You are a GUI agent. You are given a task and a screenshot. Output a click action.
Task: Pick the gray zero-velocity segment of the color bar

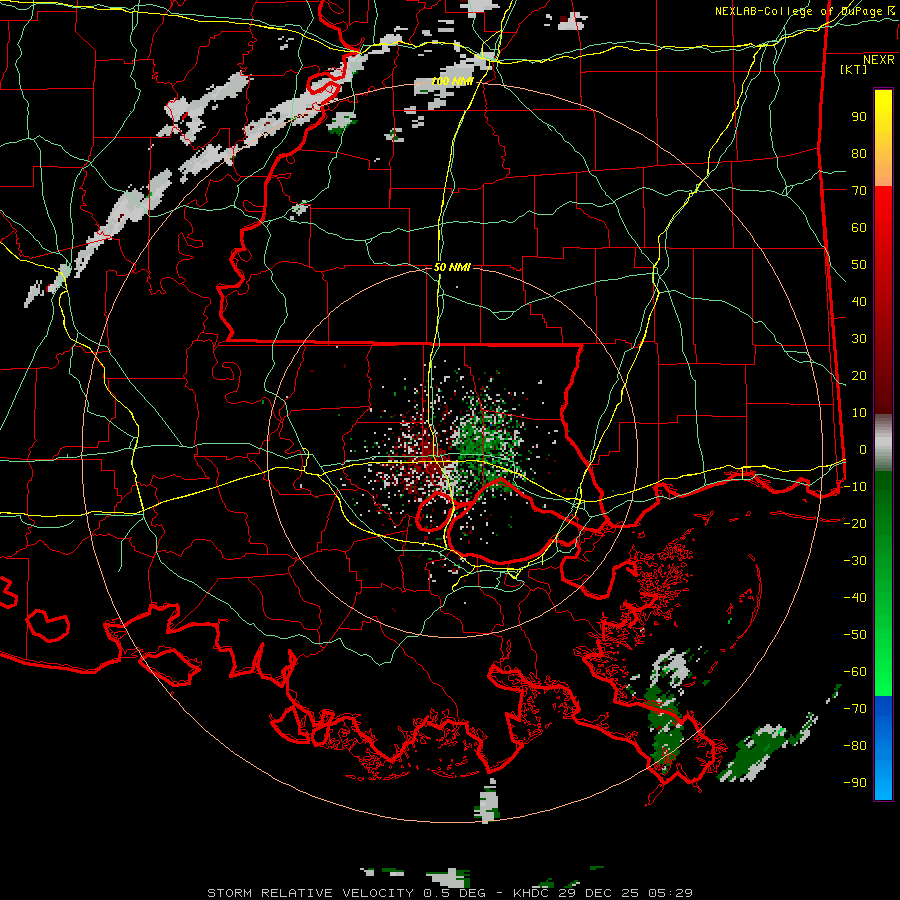click(883, 442)
